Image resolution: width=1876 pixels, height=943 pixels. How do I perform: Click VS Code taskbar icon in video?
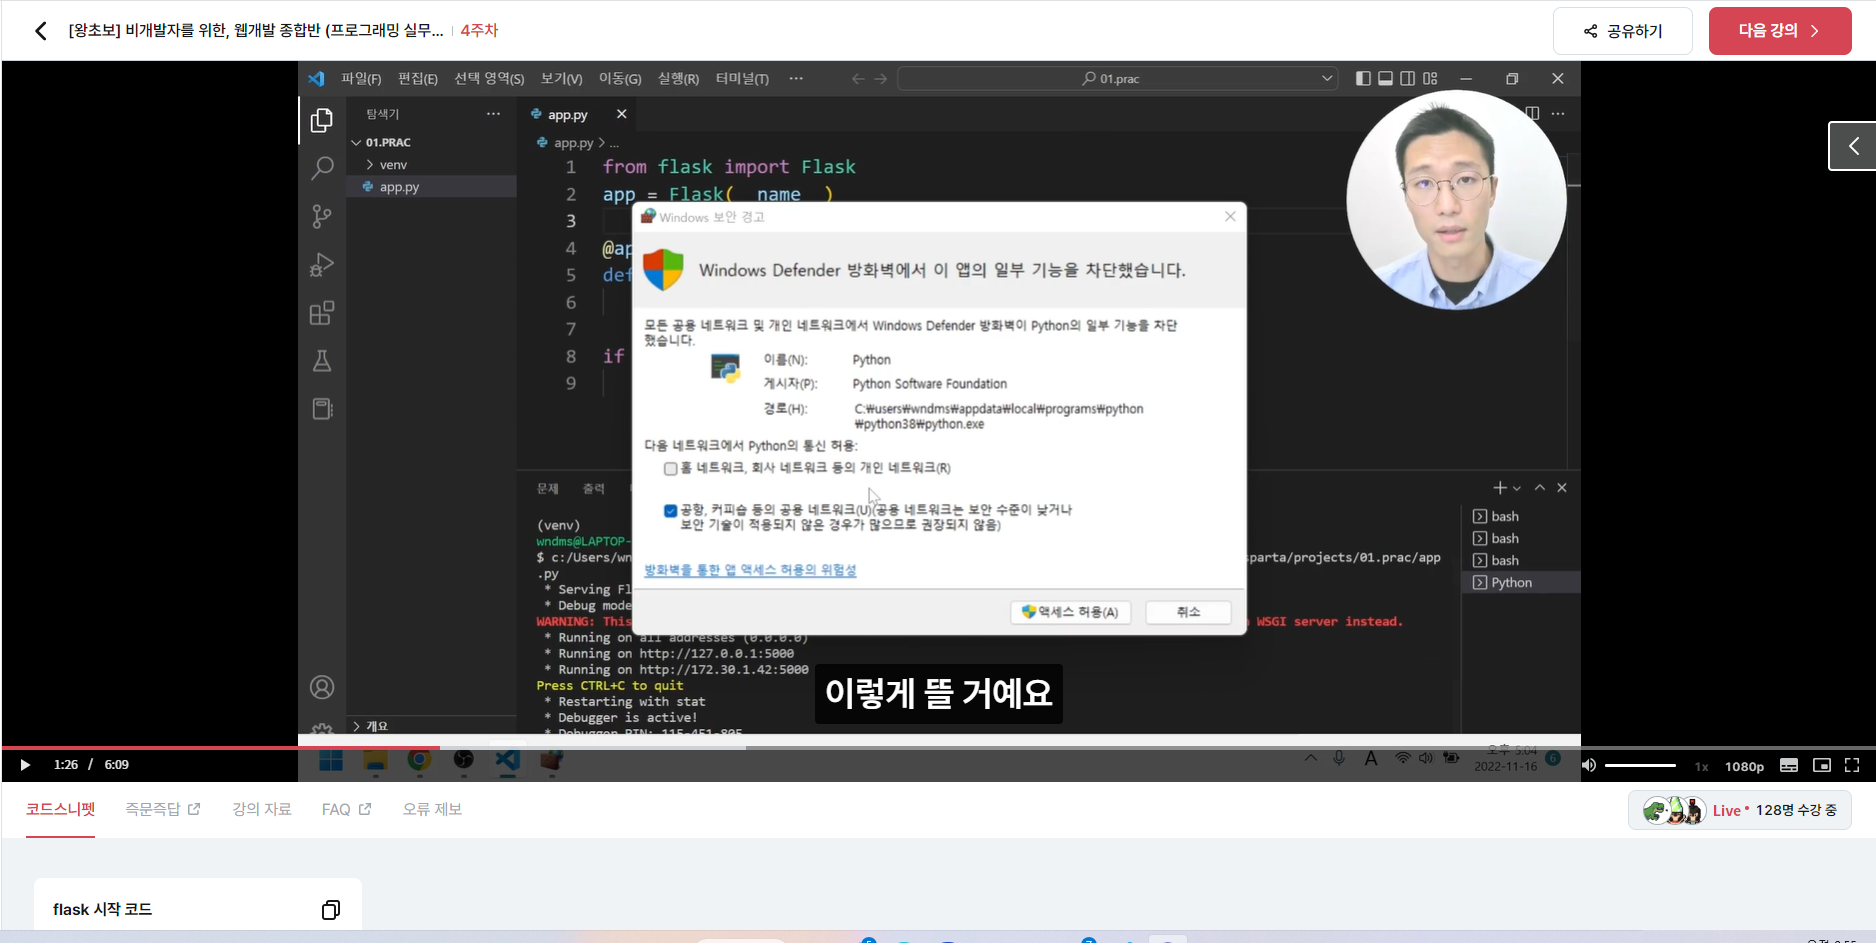[x=507, y=760]
